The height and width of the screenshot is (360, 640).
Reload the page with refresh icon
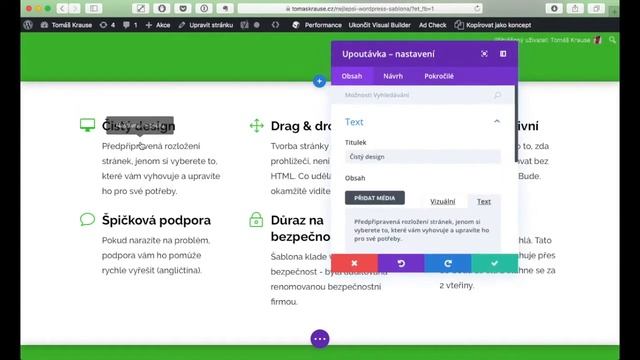[x=477, y=8]
